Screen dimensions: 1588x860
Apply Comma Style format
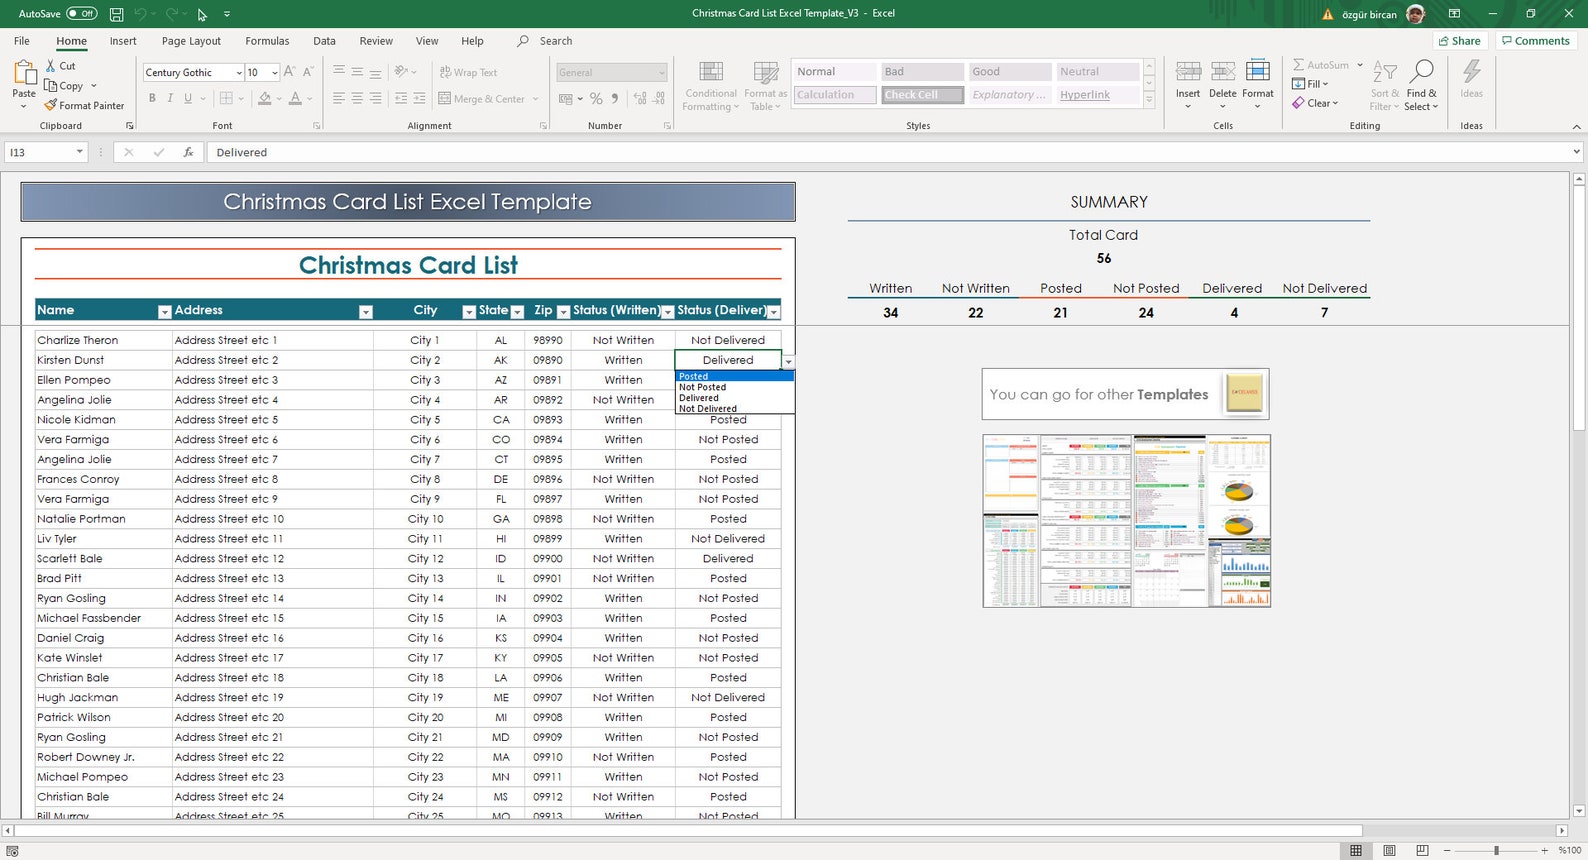coord(615,99)
